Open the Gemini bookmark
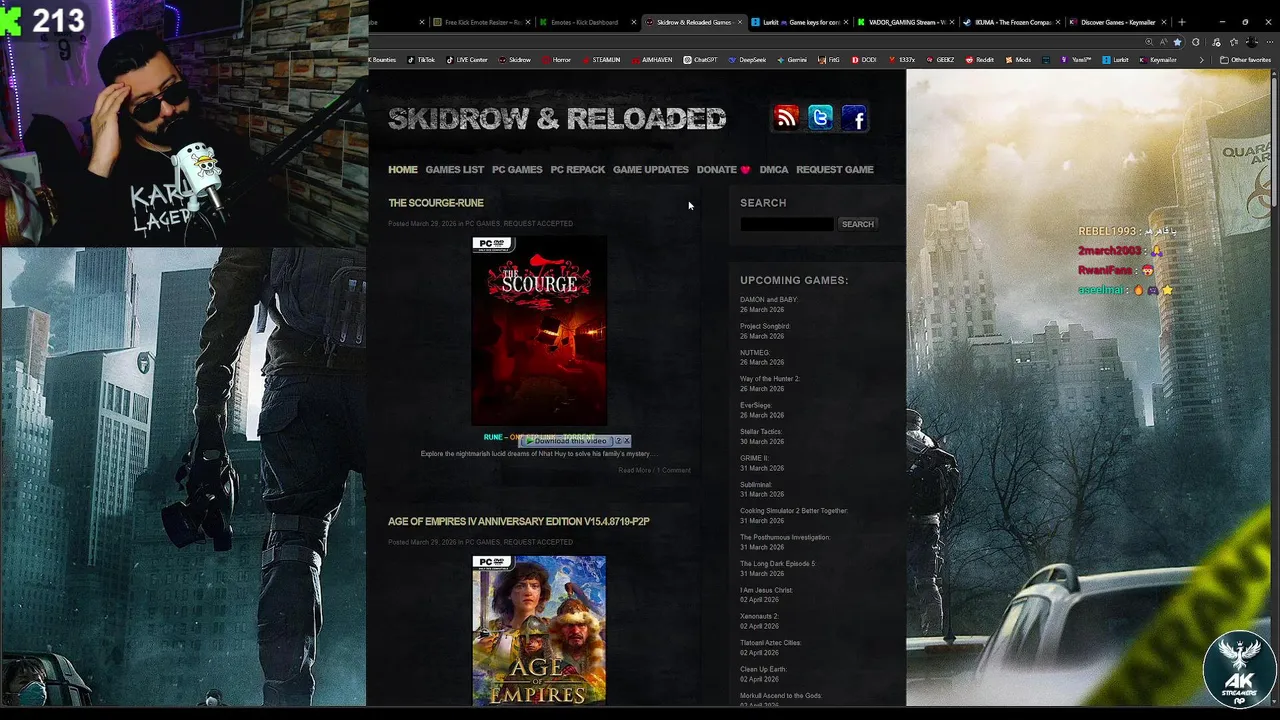 pos(791,60)
